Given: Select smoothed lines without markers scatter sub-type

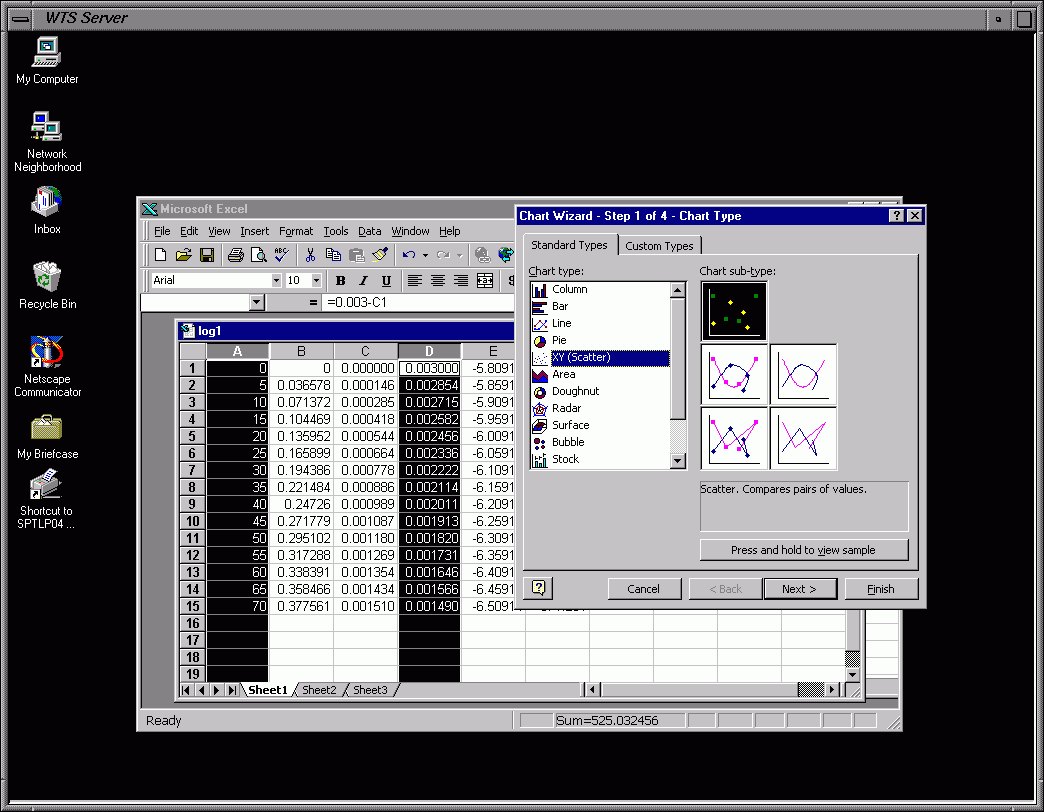Looking at the screenshot, I should pos(804,374).
